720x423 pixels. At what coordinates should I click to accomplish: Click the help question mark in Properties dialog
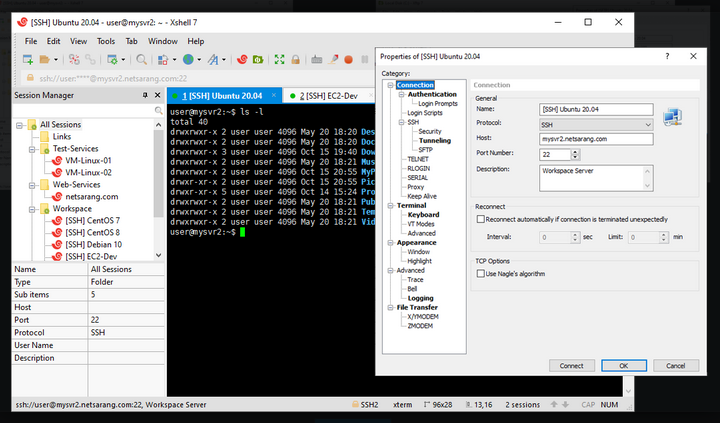pyautogui.click(x=667, y=56)
